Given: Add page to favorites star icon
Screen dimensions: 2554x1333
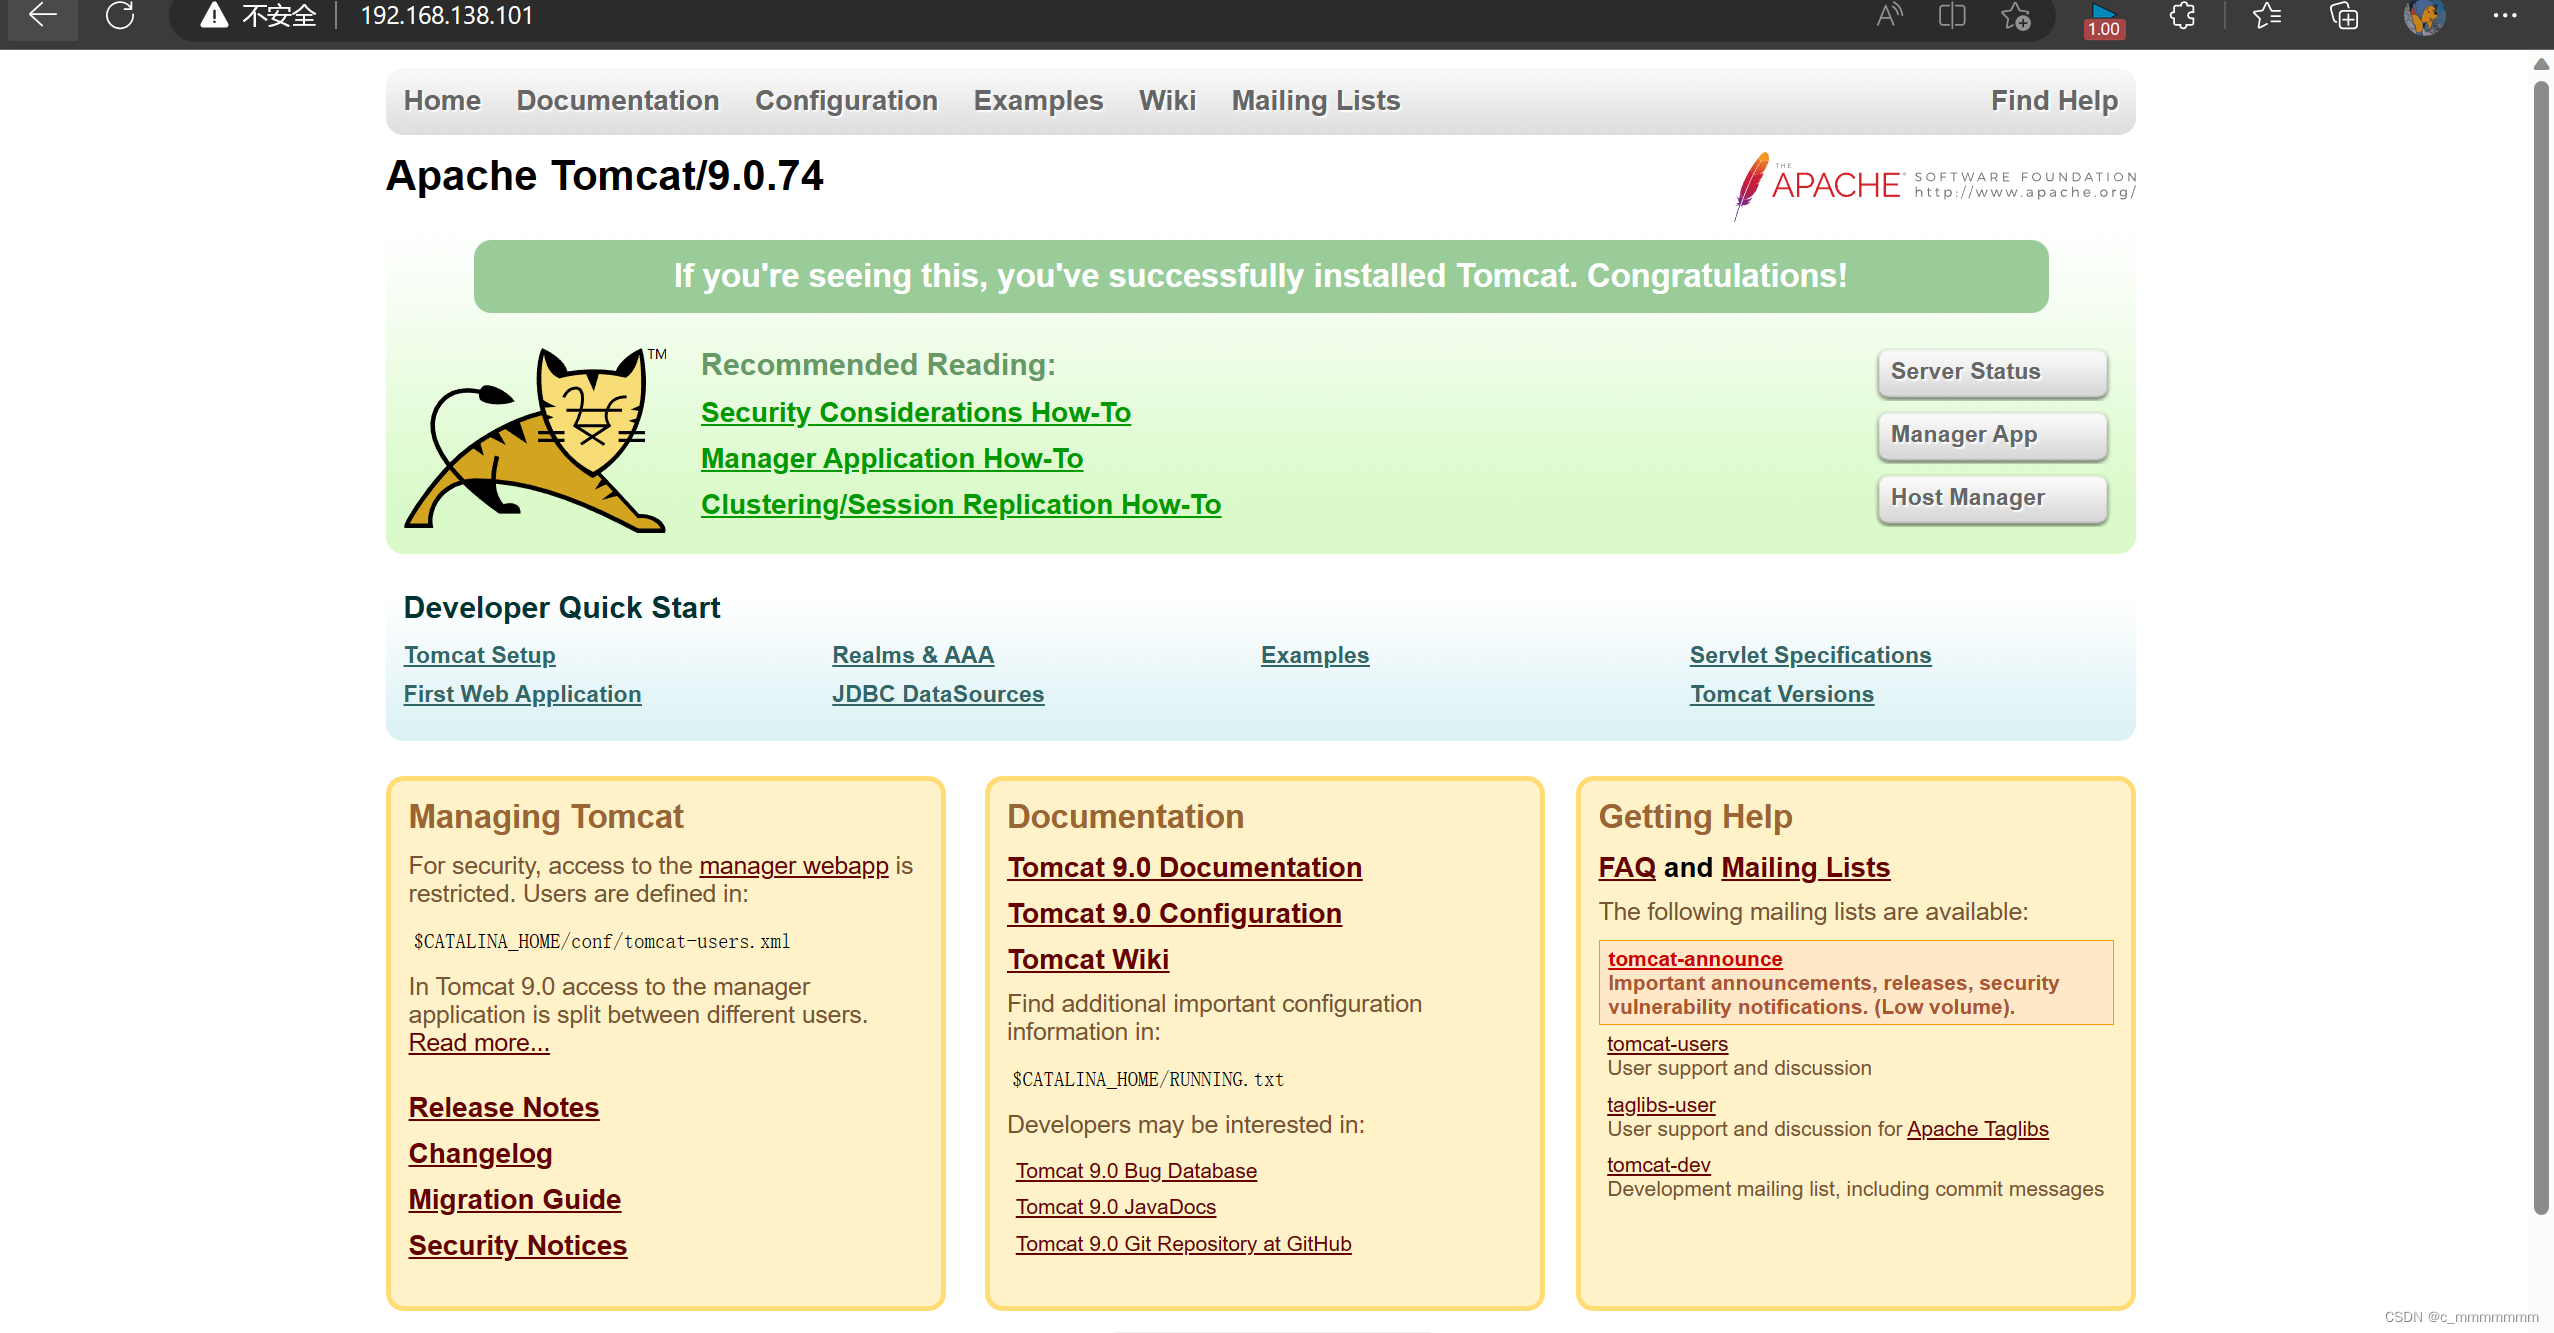Looking at the screenshot, I should click(2015, 16).
